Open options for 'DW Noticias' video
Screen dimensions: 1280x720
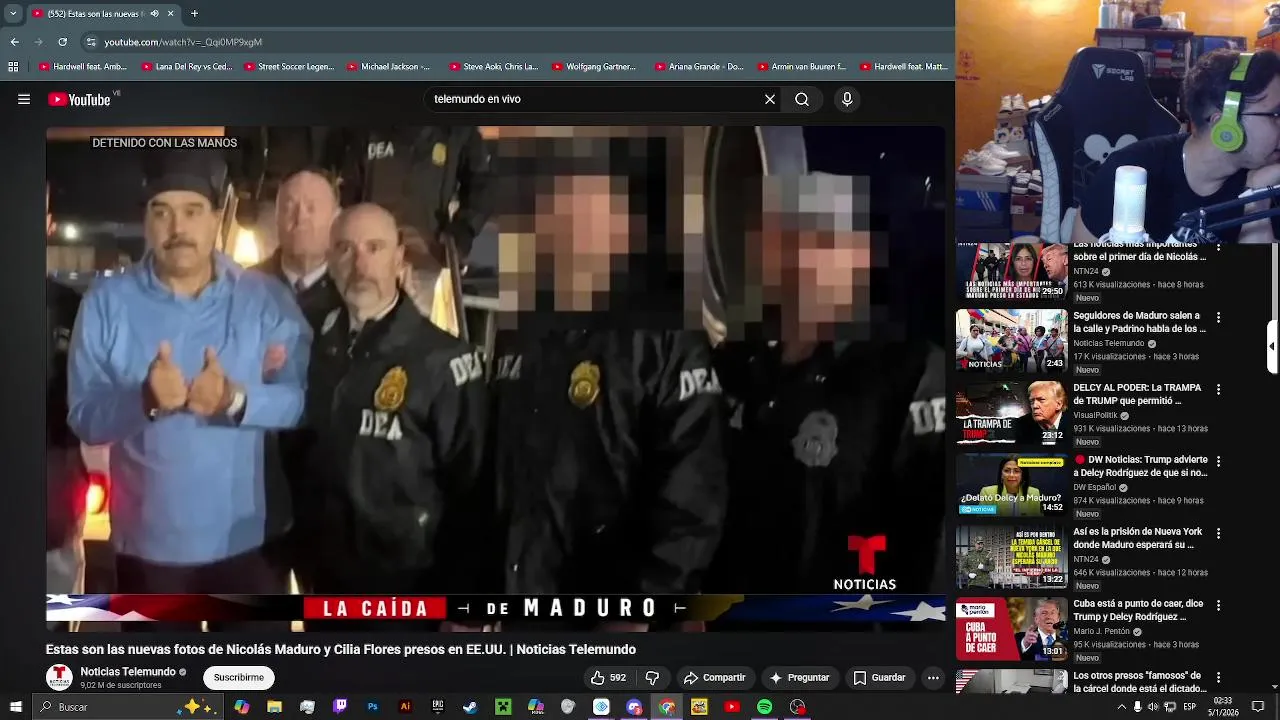coord(1218,462)
